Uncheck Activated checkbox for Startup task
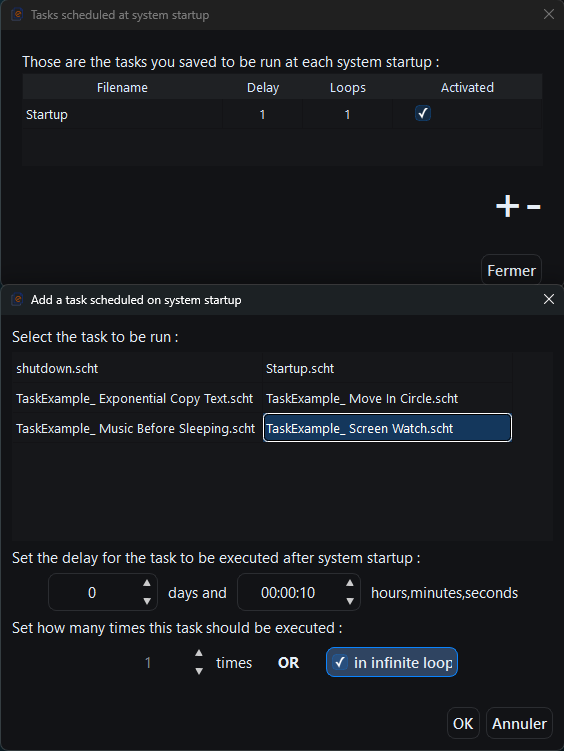The image size is (564, 751). 423,114
